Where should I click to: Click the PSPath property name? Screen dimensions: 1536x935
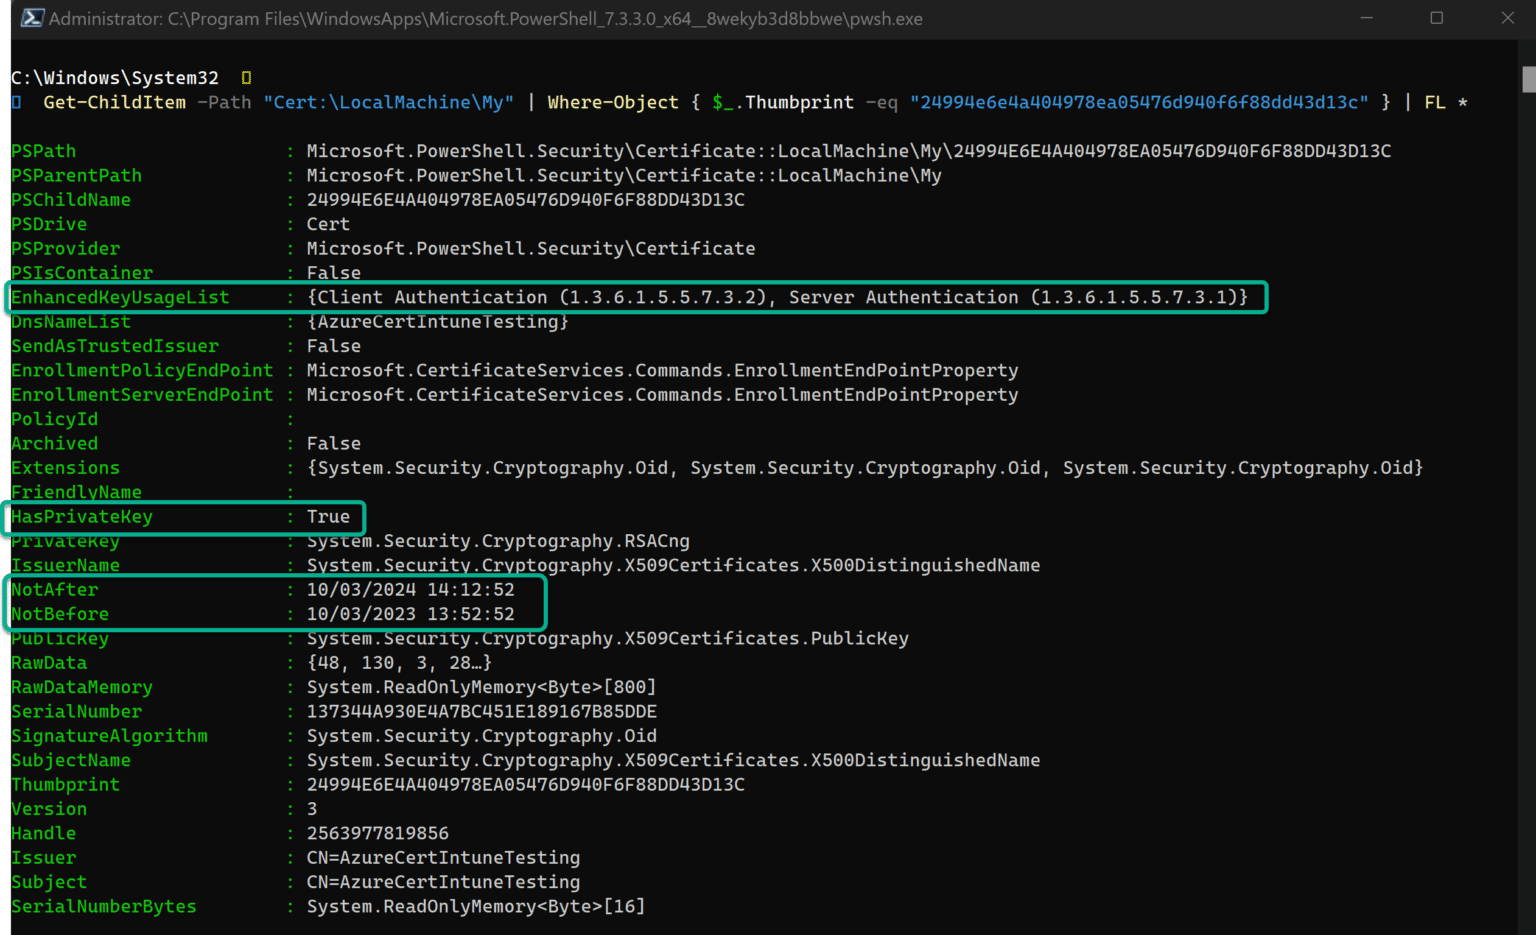[43, 150]
